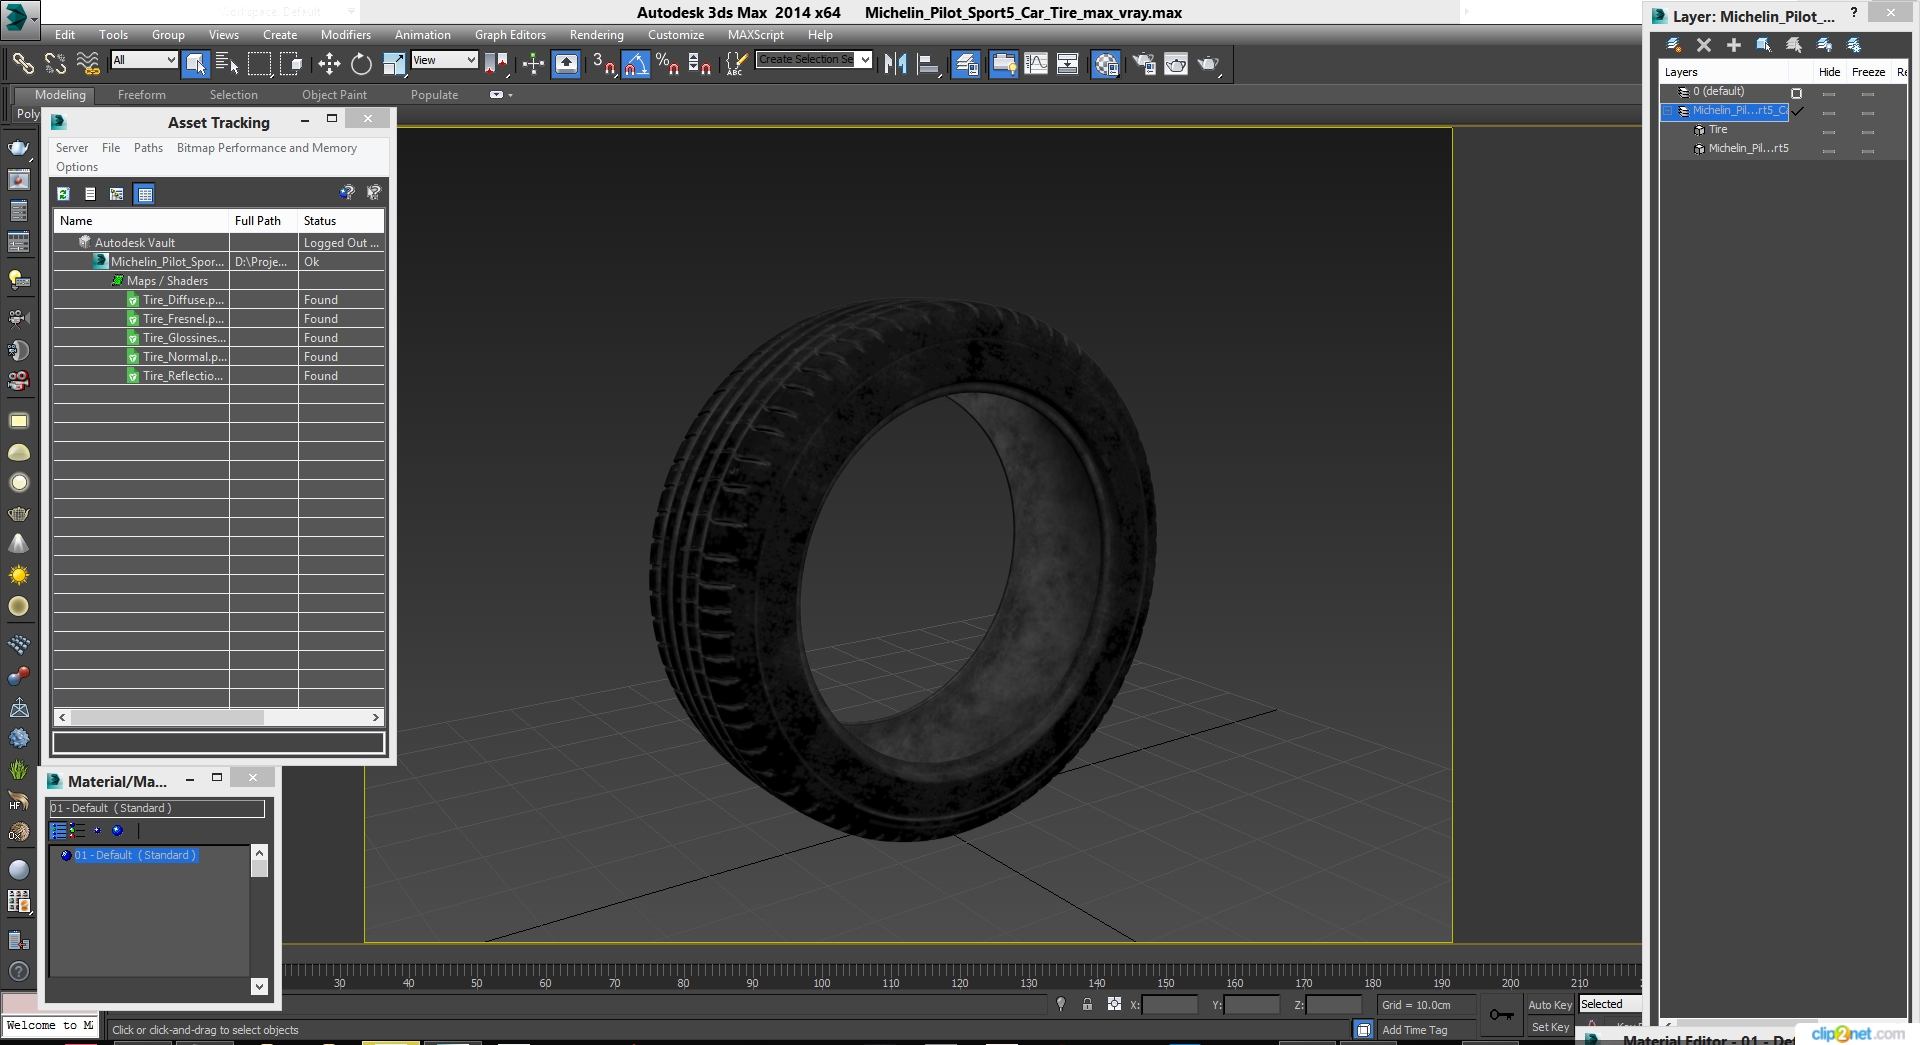The width and height of the screenshot is (1920, 1045).
Task: Activate the Select and Rotate tool
Action: [x=361, y=64]
